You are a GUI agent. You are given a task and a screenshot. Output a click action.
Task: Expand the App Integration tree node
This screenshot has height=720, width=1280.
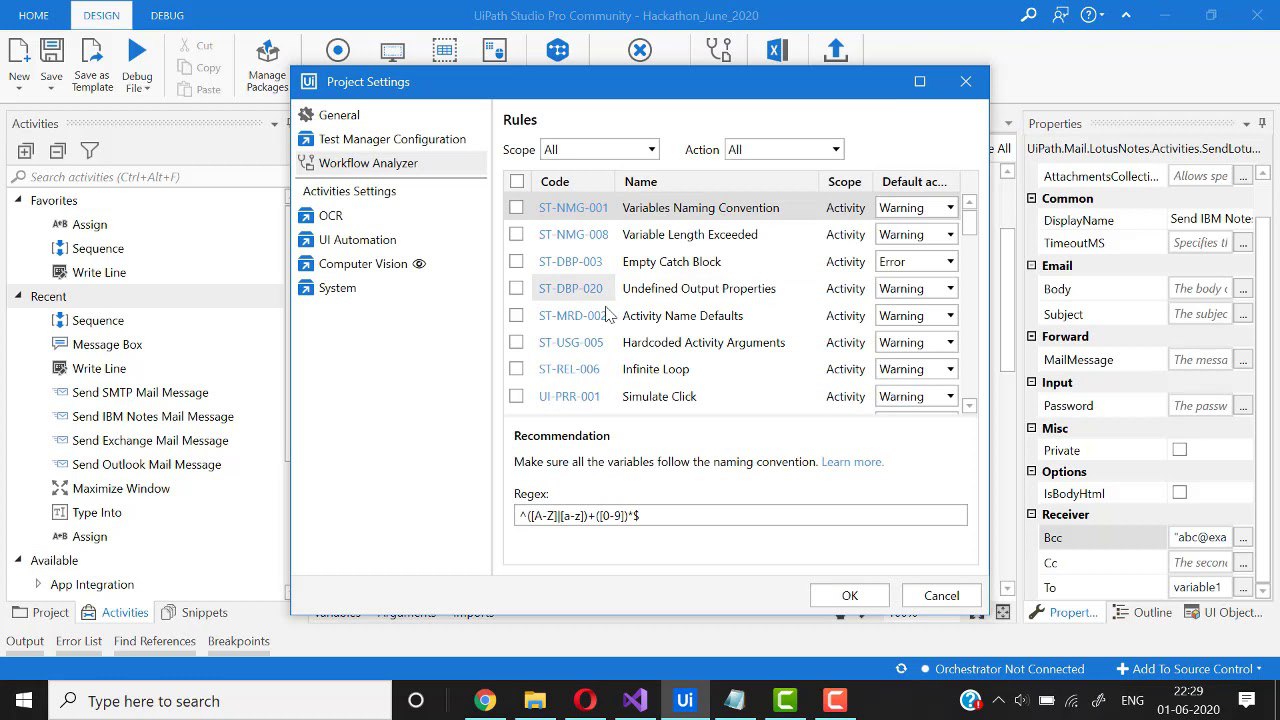38,584
